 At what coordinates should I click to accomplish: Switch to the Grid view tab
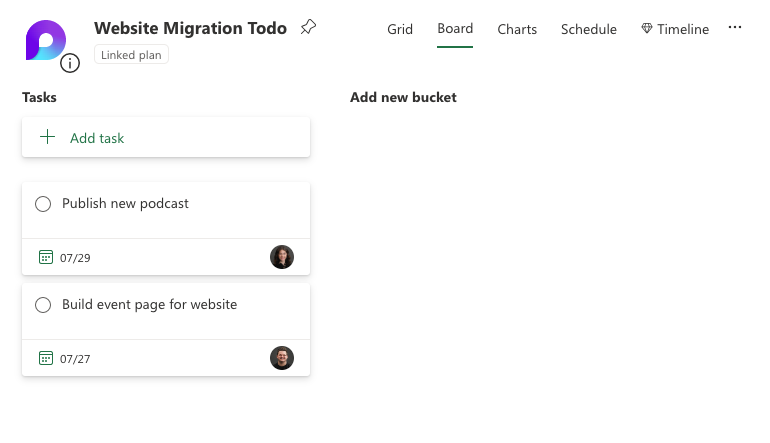[x=400, y=29]
